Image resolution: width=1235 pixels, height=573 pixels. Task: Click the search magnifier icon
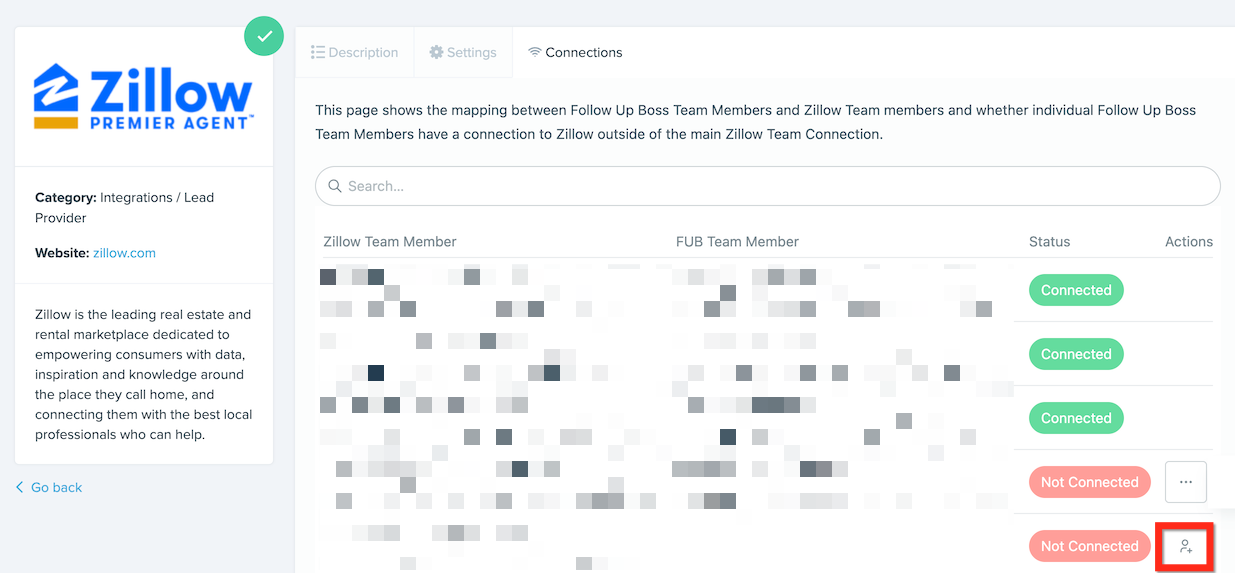click(x=335, y=186)
